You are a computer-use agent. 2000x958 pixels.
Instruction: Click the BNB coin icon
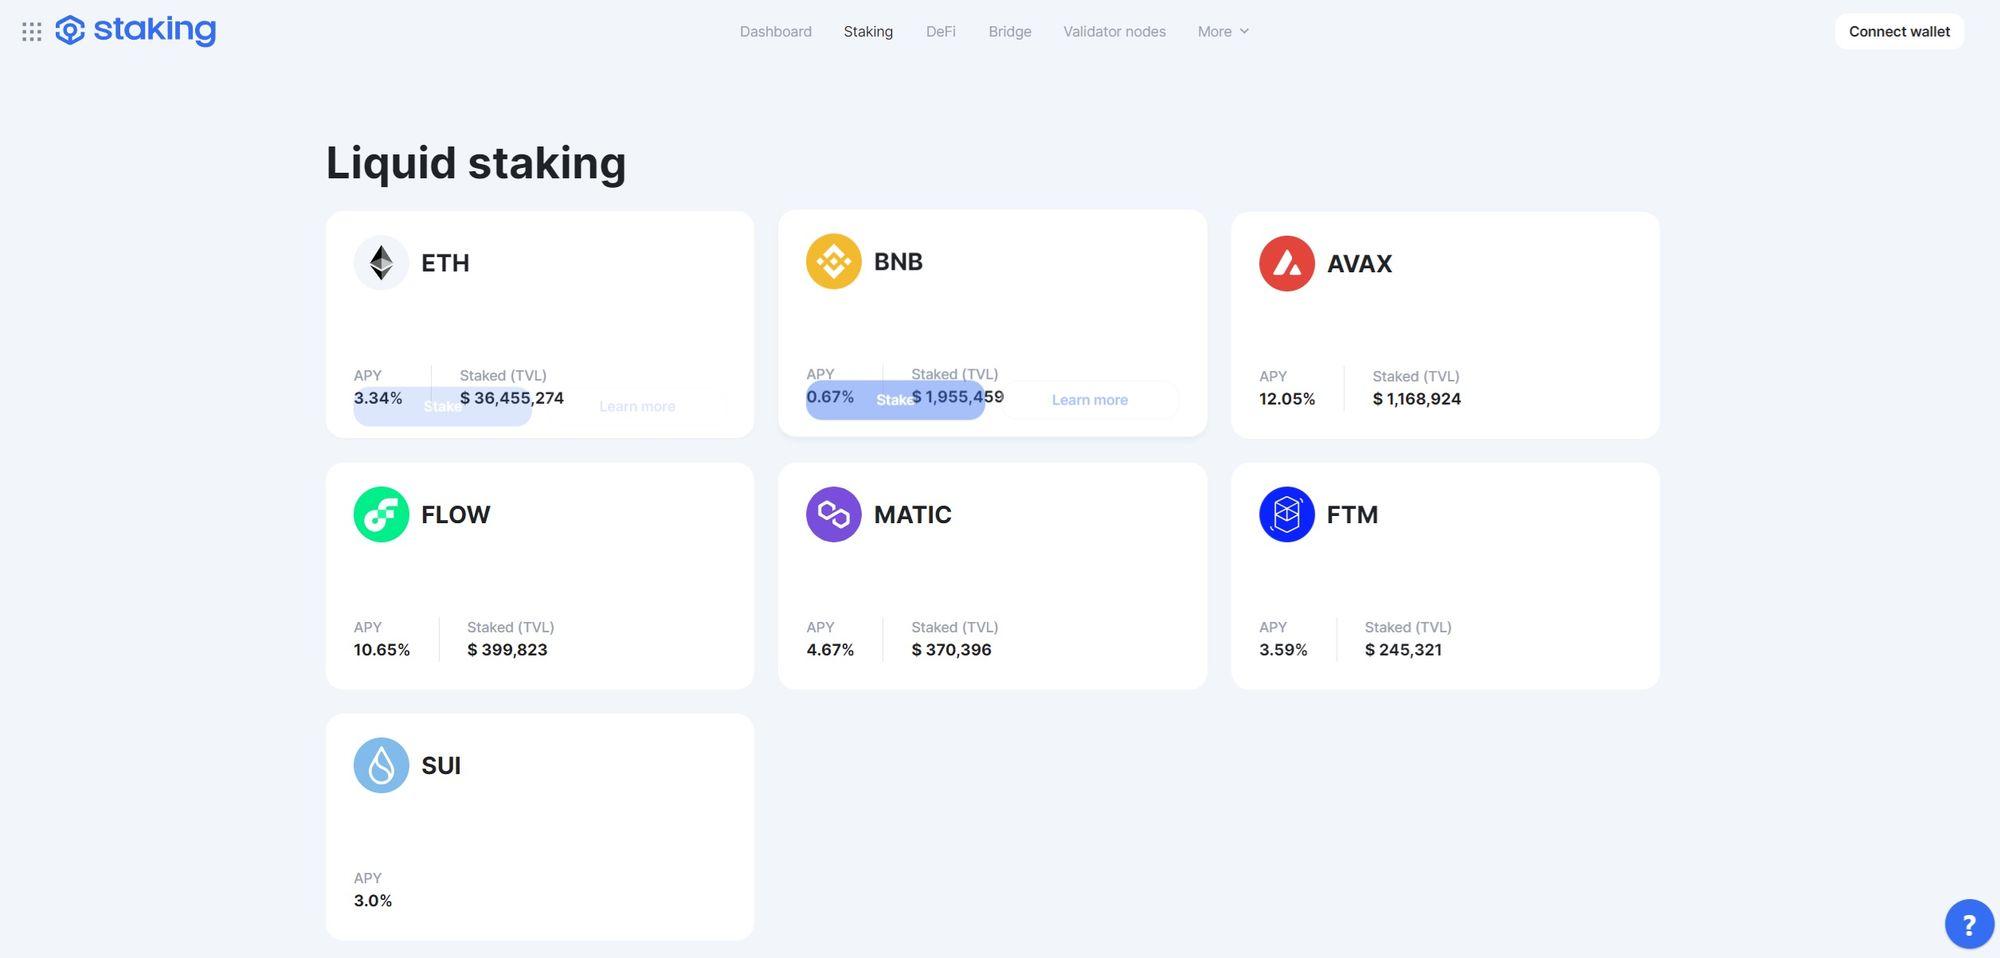[x=834, y=261]
